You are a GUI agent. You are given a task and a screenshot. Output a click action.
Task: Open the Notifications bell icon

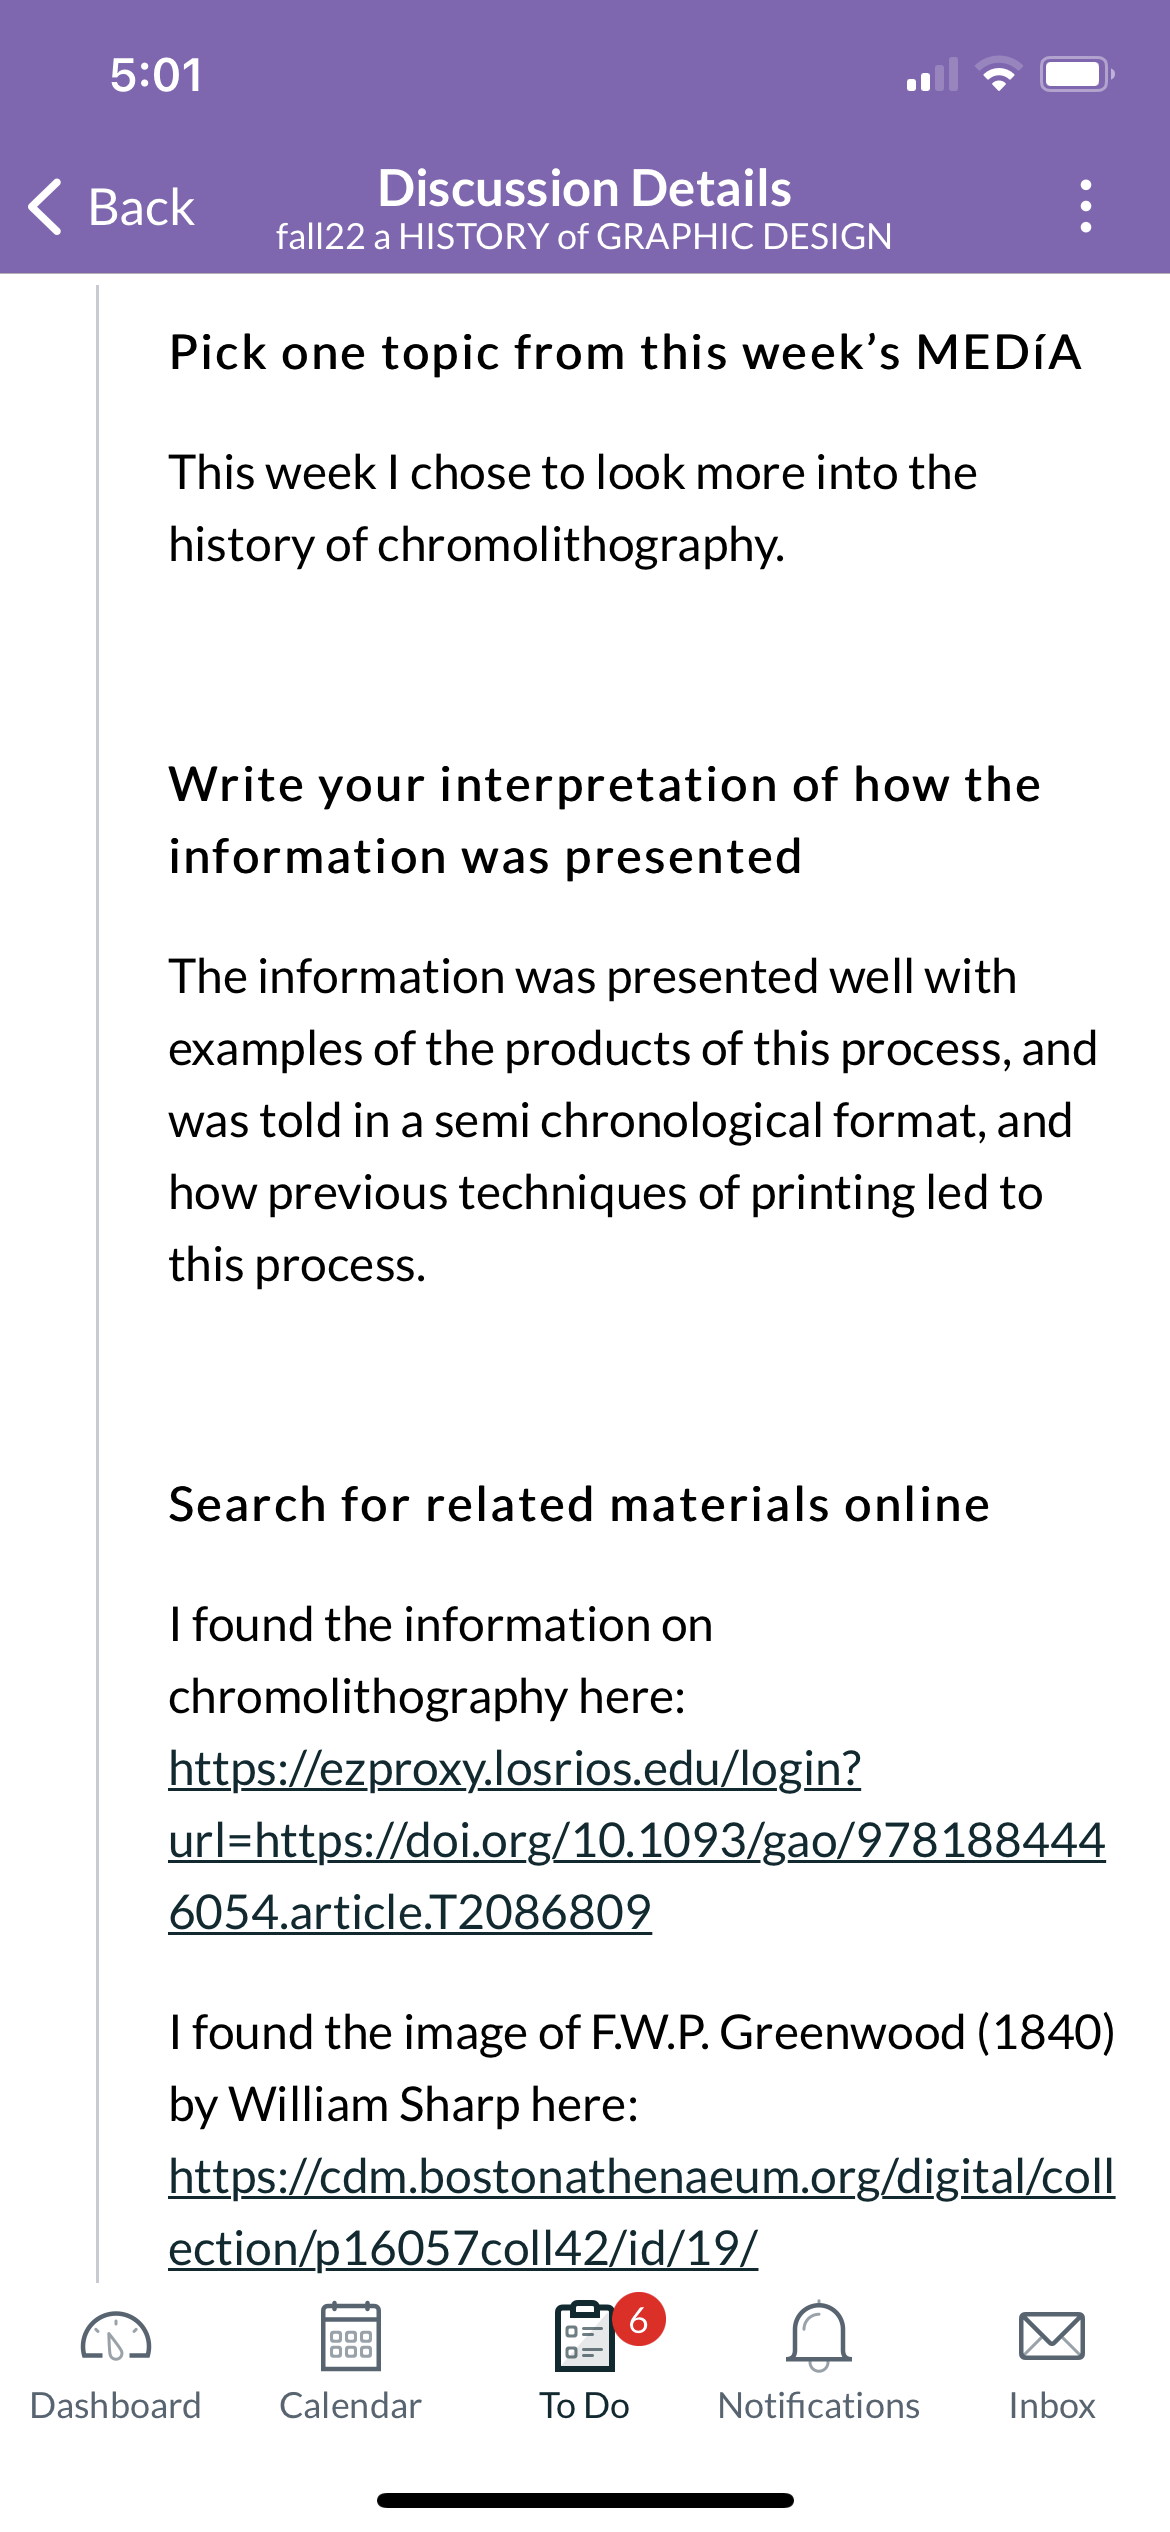(x=819, y=2336)
